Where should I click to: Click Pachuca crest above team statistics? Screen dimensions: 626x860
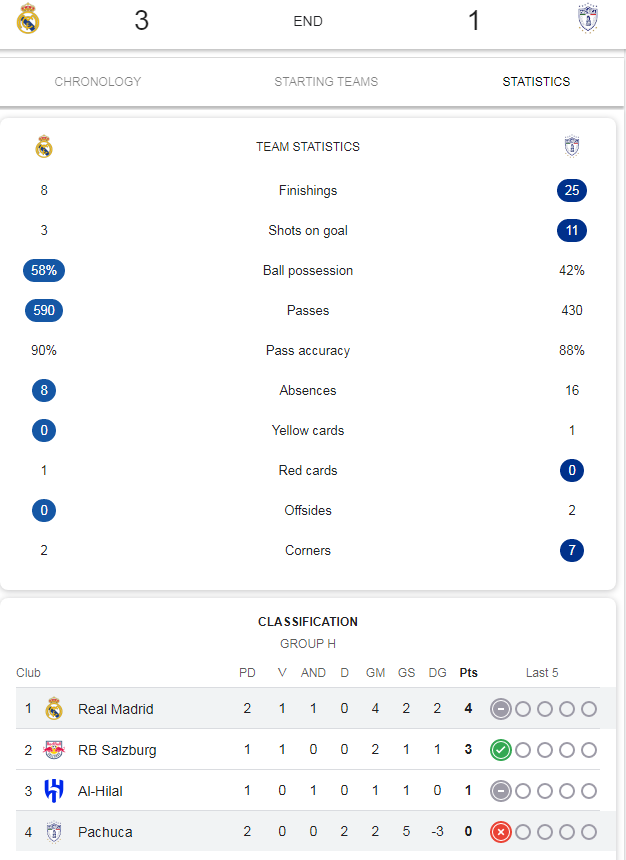[x=572, y=146]
